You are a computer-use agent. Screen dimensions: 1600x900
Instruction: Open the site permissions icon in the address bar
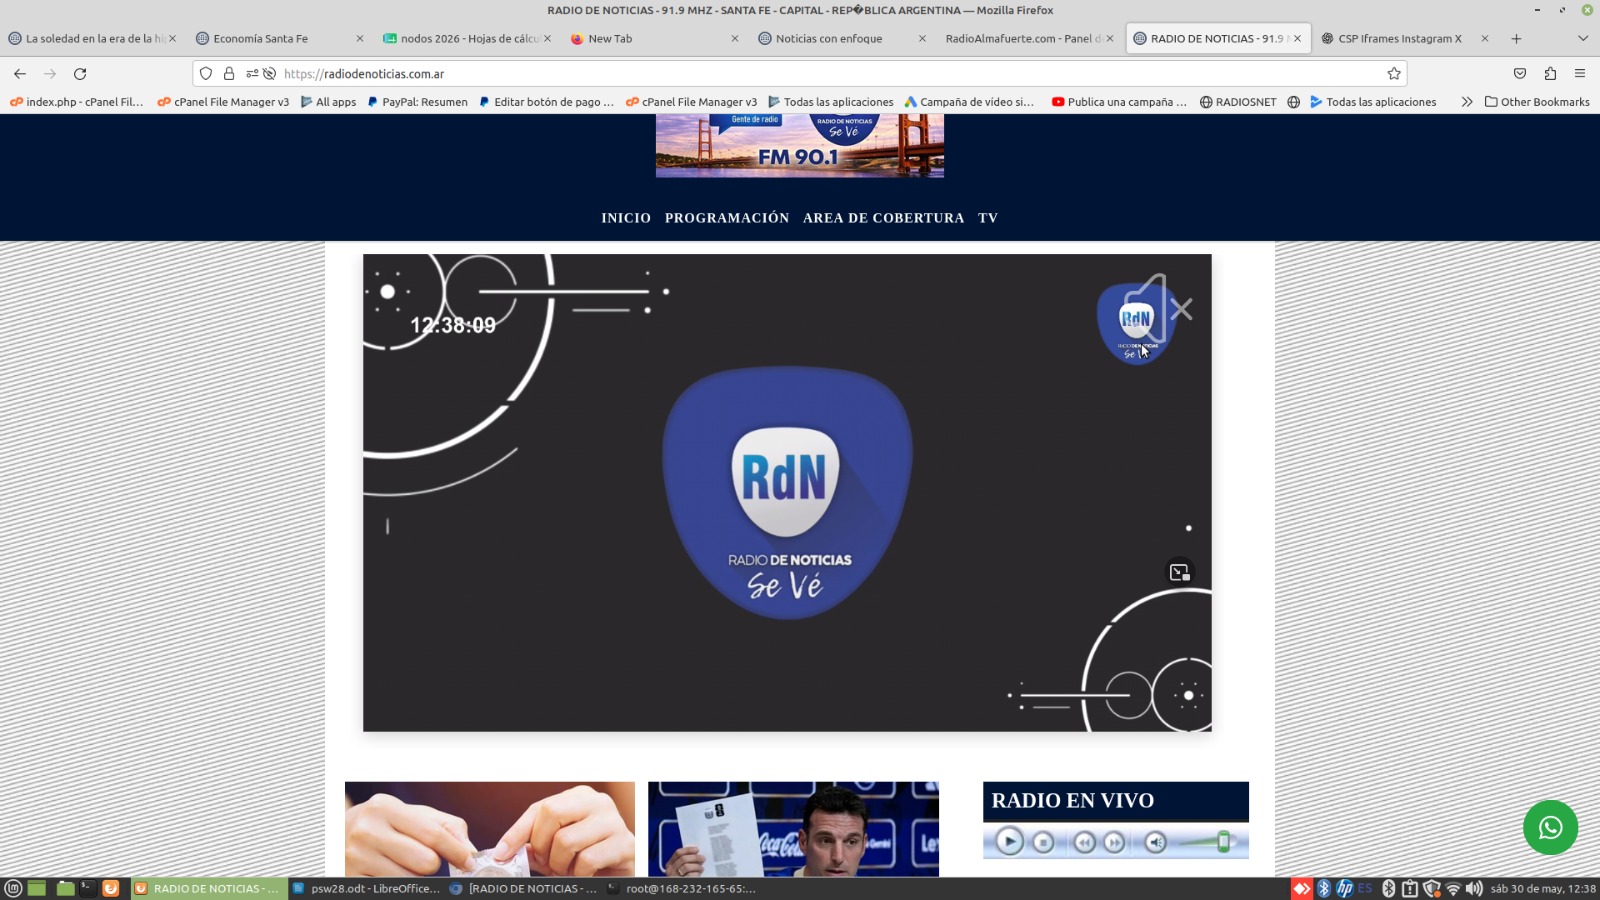point(252,74)
